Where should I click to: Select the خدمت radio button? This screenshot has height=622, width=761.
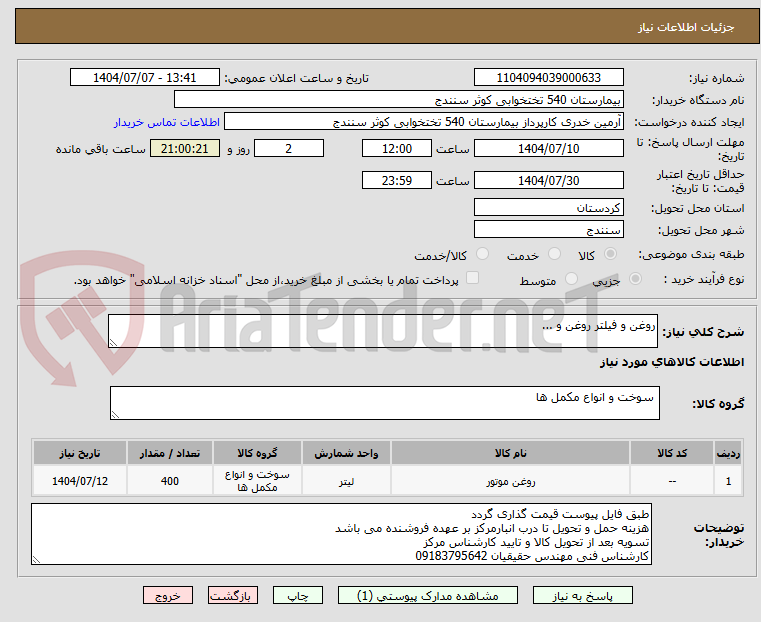click(554, 254)
